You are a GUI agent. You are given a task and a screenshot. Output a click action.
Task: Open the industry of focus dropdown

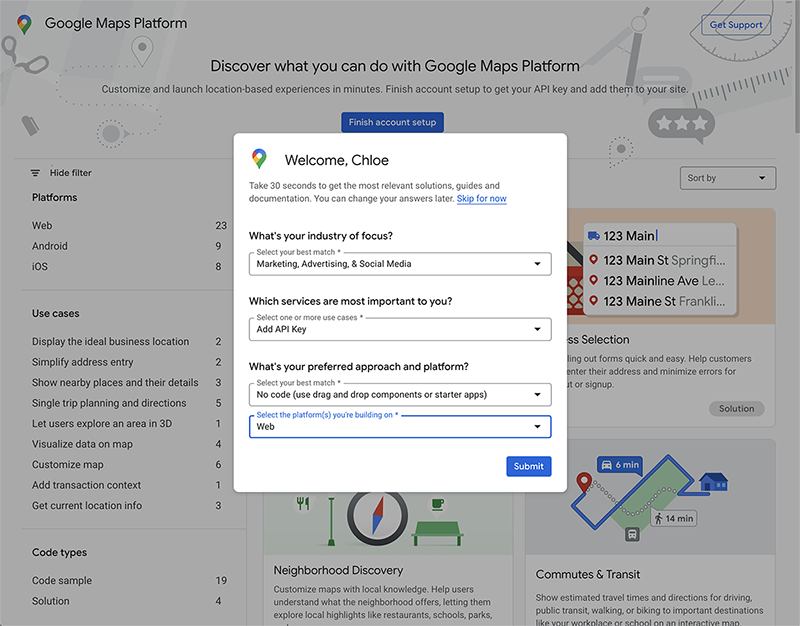(x=400, y=264)
